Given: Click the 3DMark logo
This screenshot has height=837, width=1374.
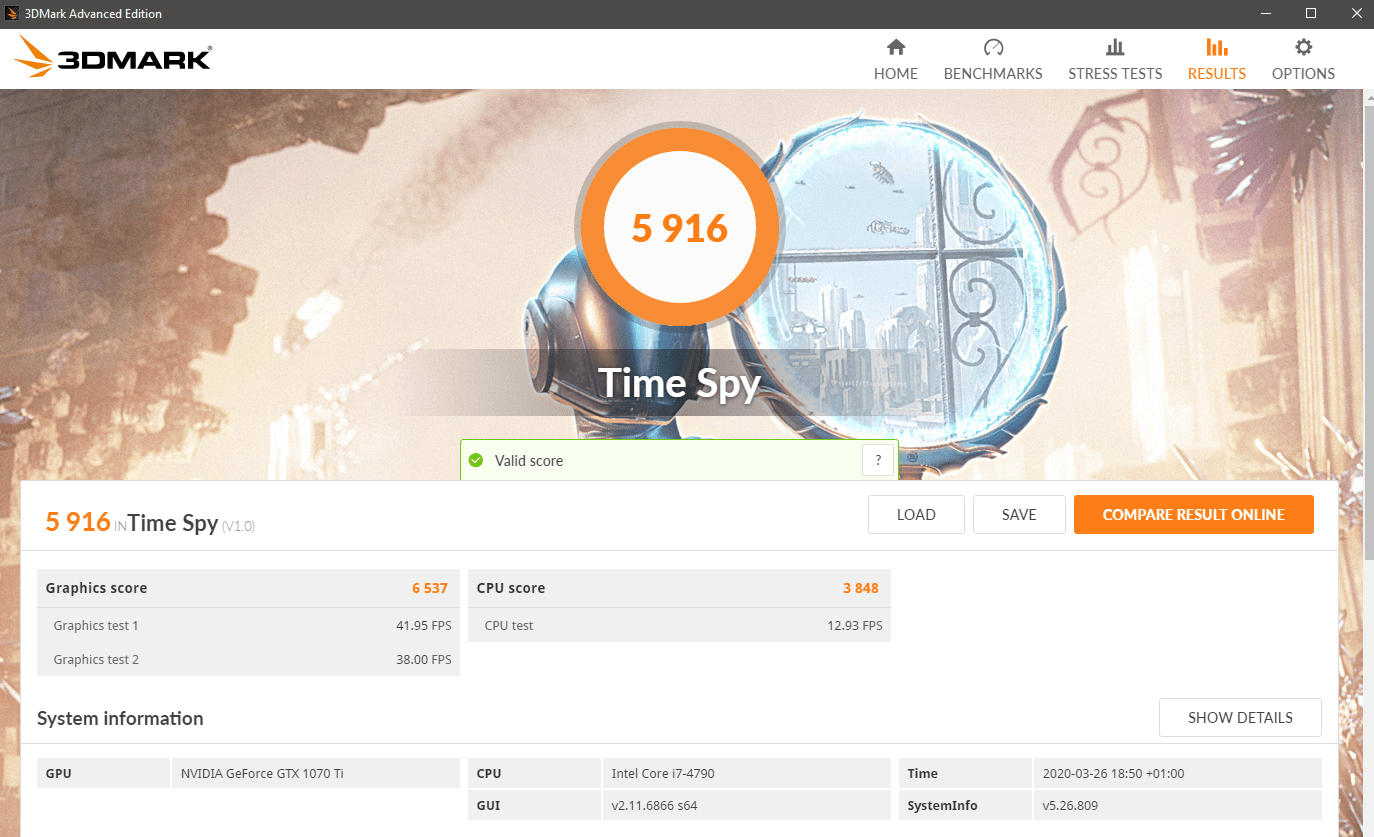Looking at the screenshot, I should click(112, 58).
